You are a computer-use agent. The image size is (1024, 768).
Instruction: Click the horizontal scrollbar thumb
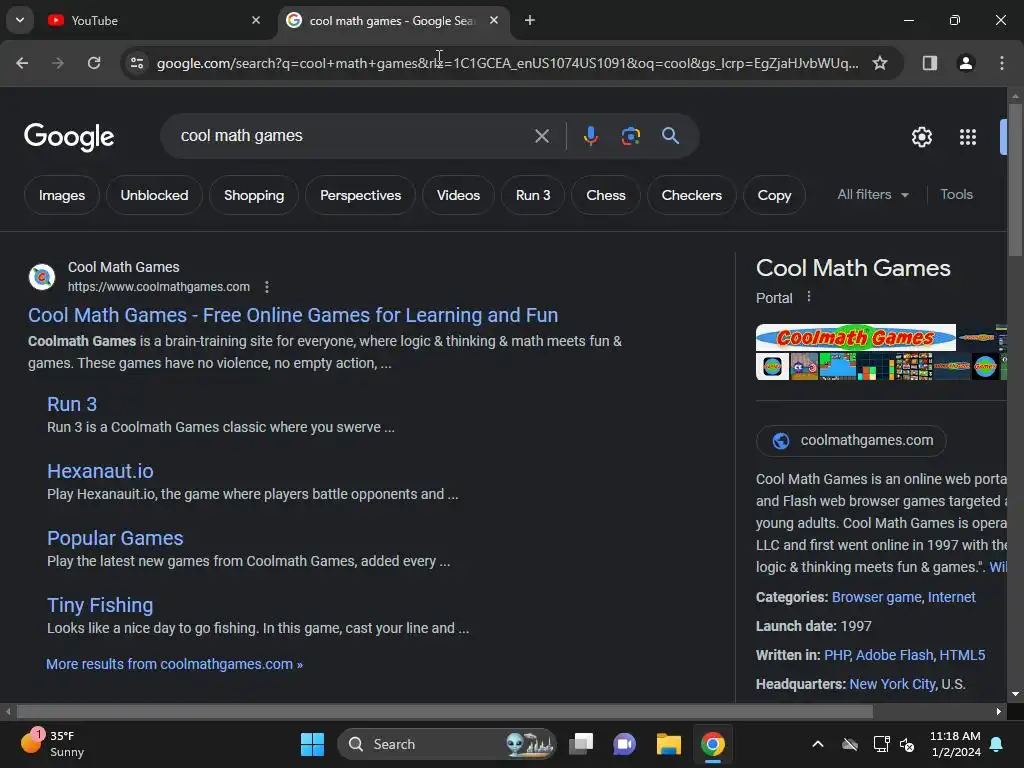445,711
